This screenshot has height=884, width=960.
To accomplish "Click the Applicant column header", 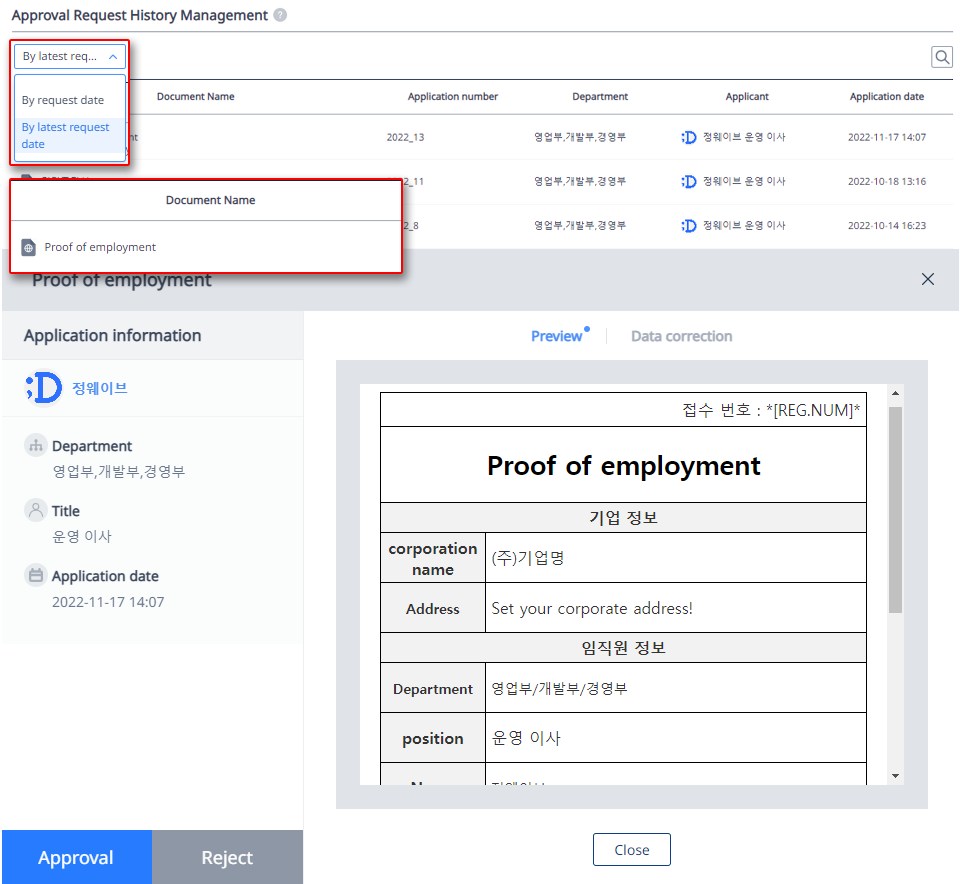I will [747, 96].
